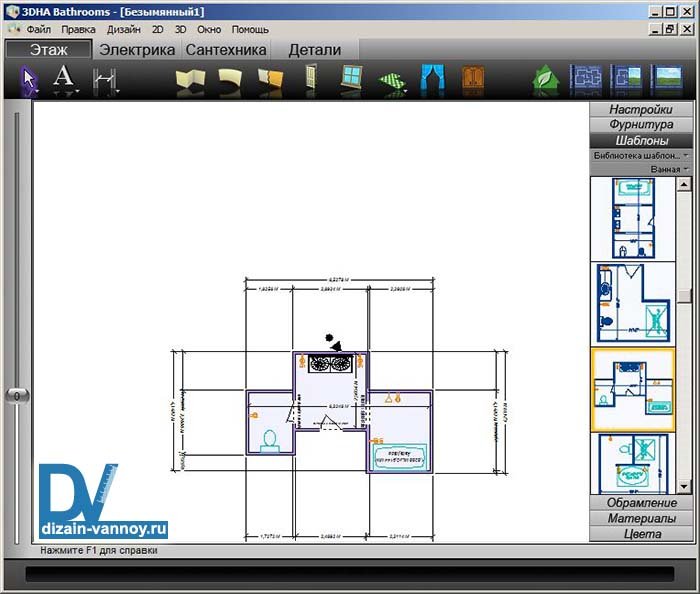Screen dimensions: 700x594
Task: Click the green house icon
Action: 545,78
